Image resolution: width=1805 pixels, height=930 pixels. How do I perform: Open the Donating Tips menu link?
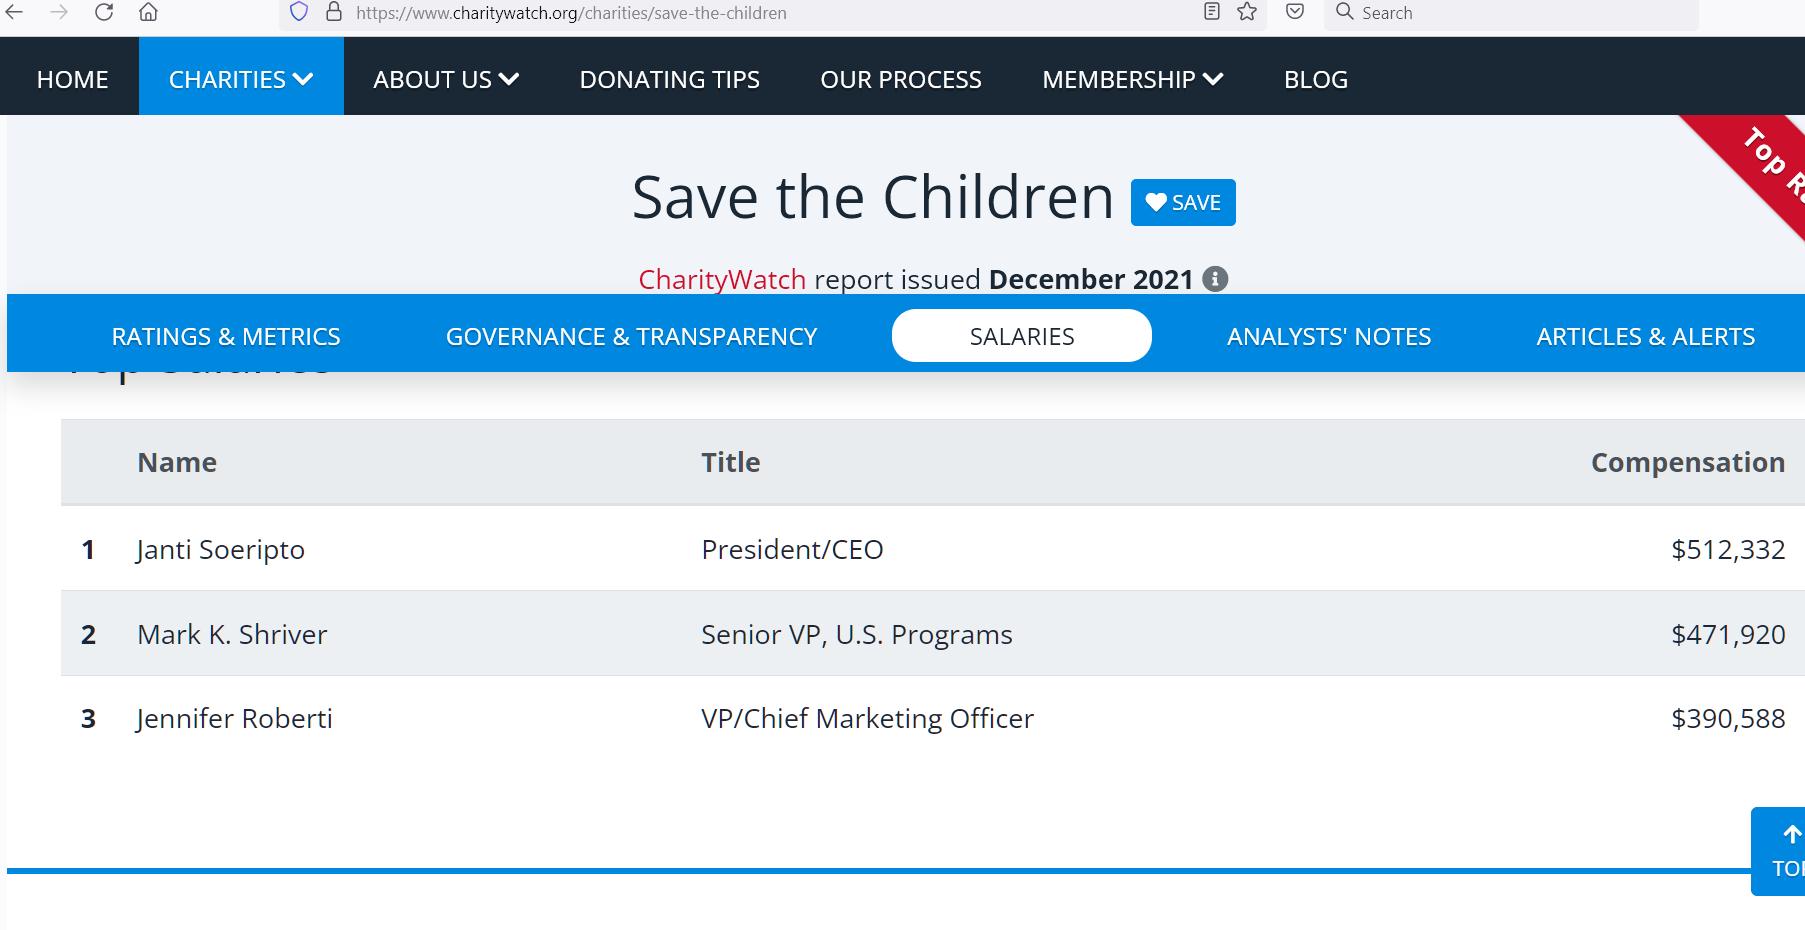(x=670, y=79)
